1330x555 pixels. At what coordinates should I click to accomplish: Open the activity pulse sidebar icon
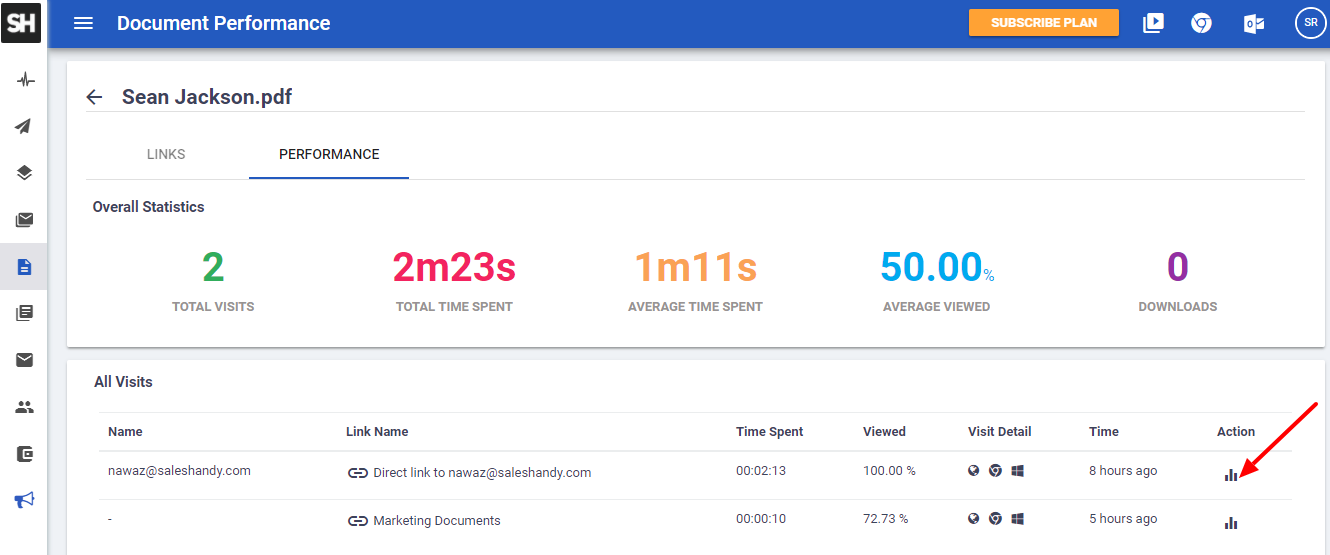24,79
